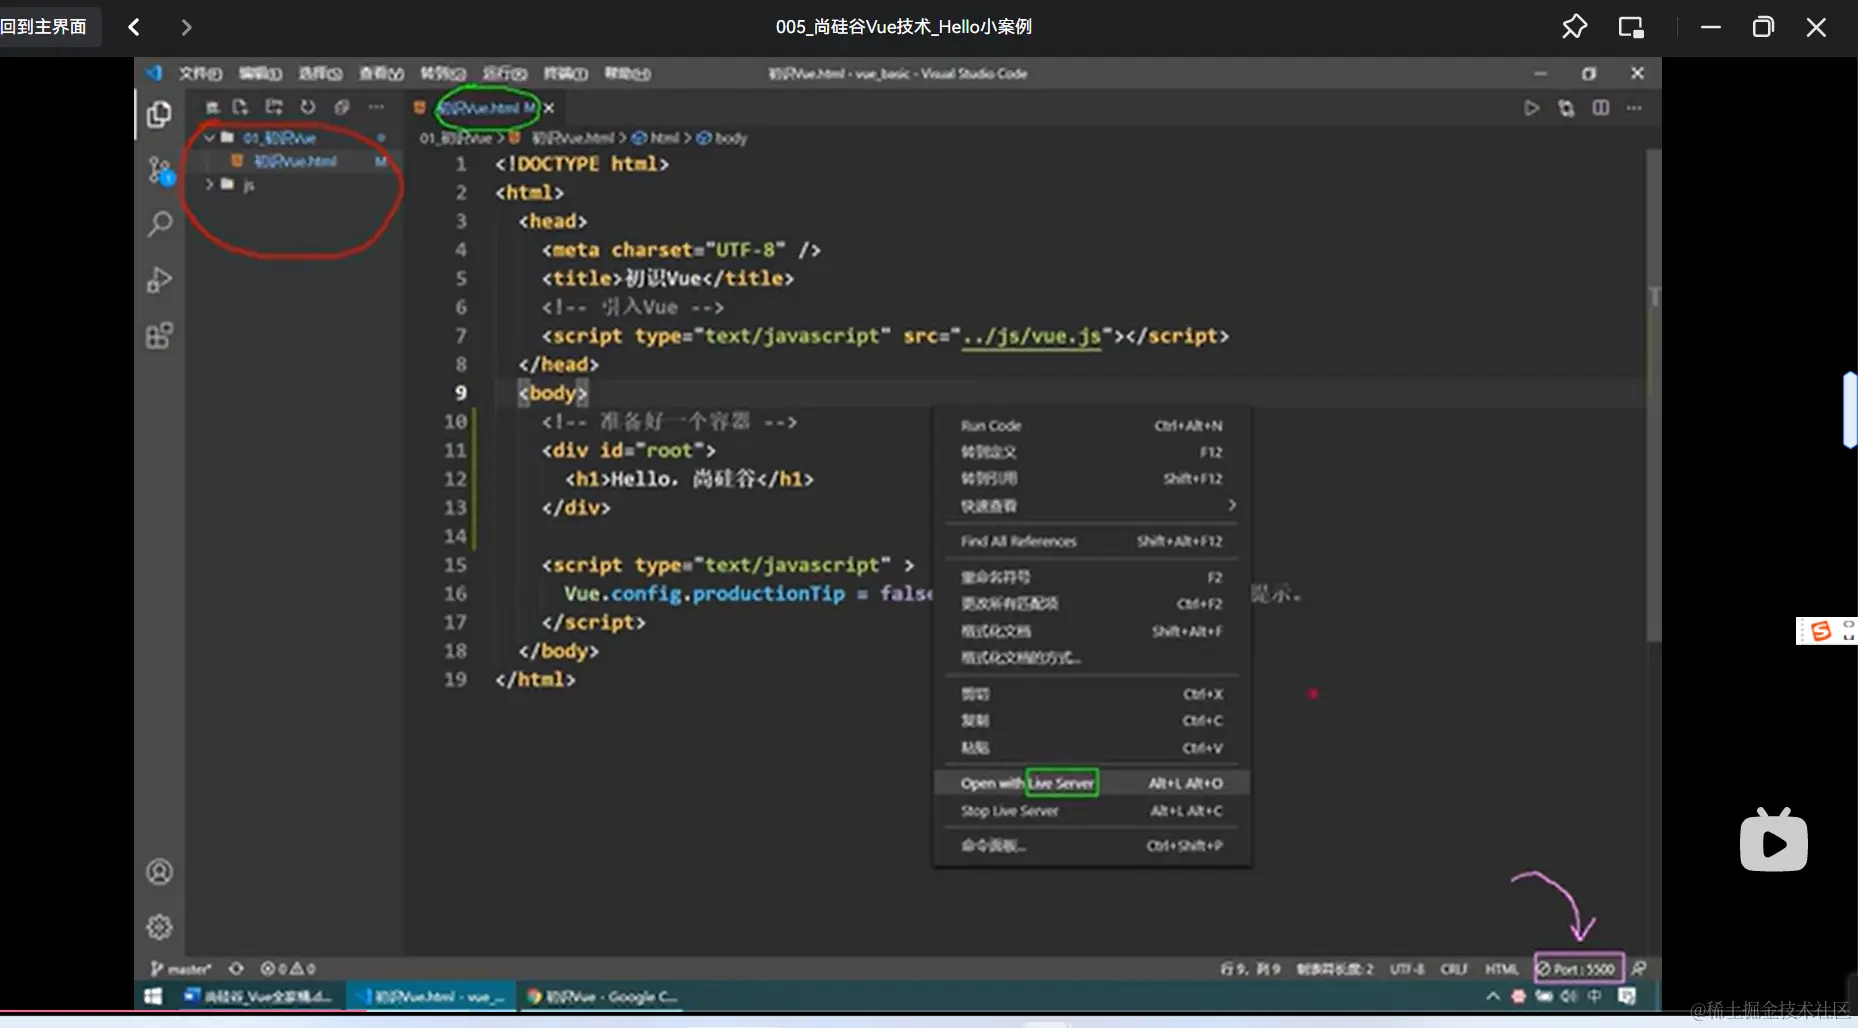Click the pin icon in the title bar
The width and height of the screenshot is (1858, 1028).
[x=1574, y=27]
